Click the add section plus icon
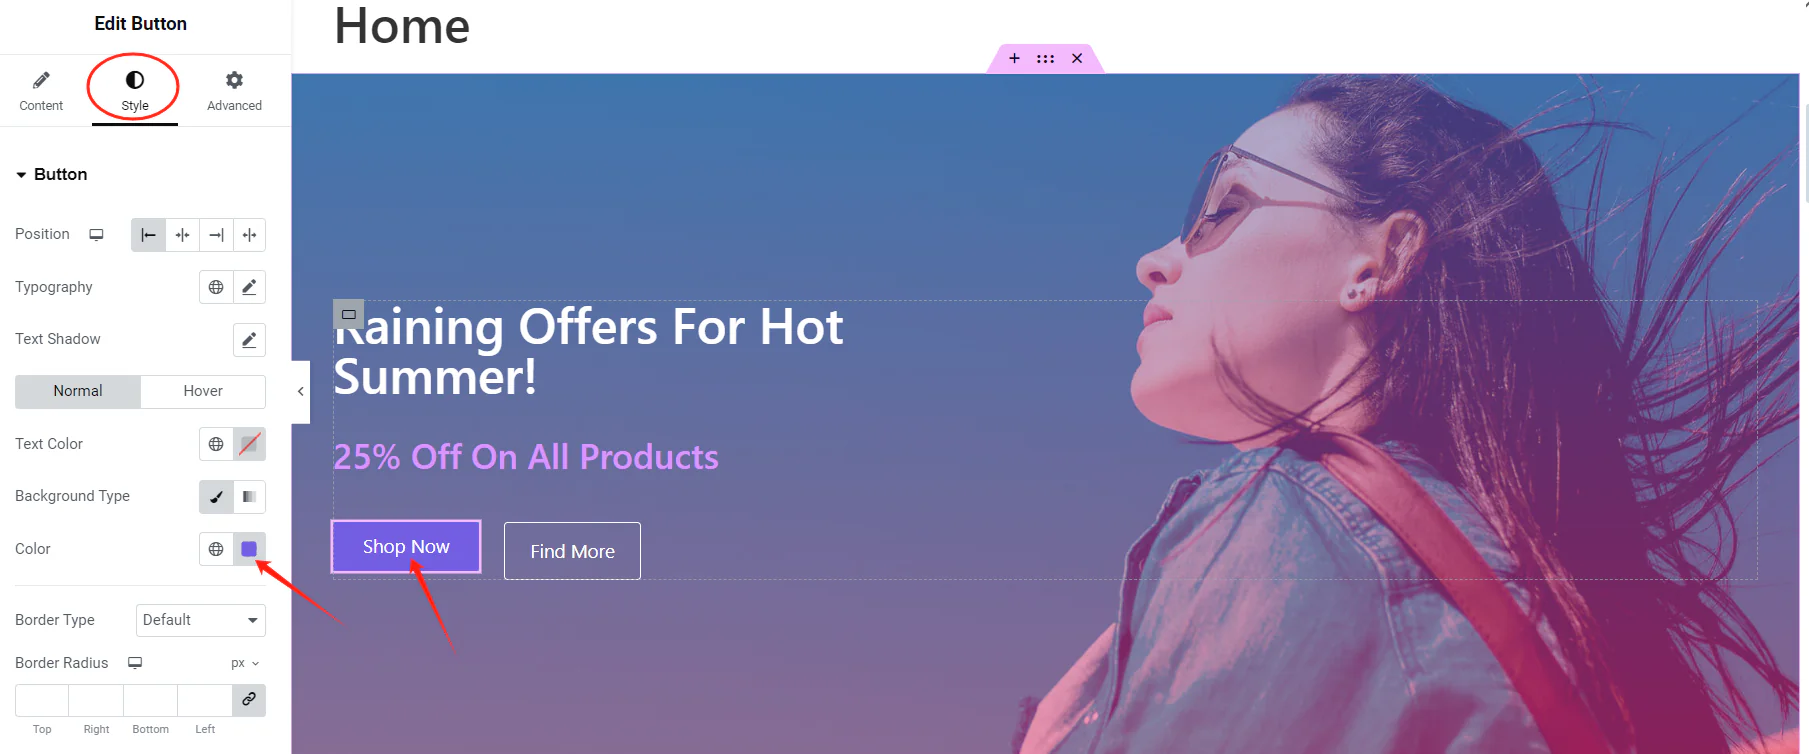This screenshot has height=754, width=1809. 1014,58
